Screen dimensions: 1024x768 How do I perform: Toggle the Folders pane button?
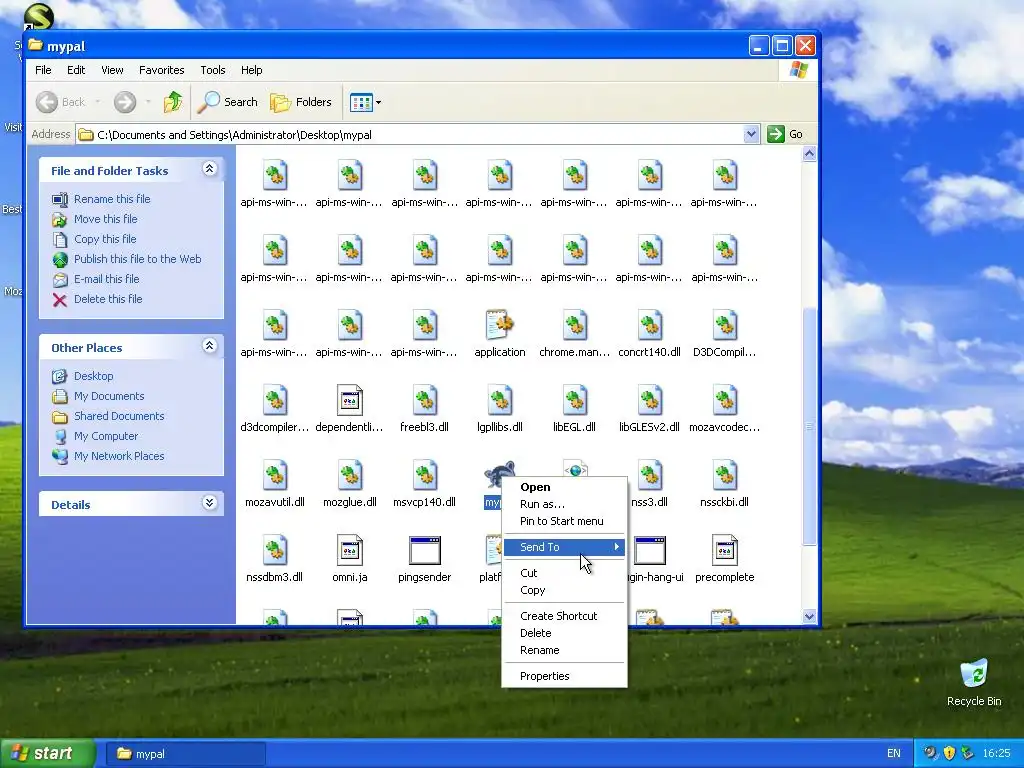[x=301, y=102]
